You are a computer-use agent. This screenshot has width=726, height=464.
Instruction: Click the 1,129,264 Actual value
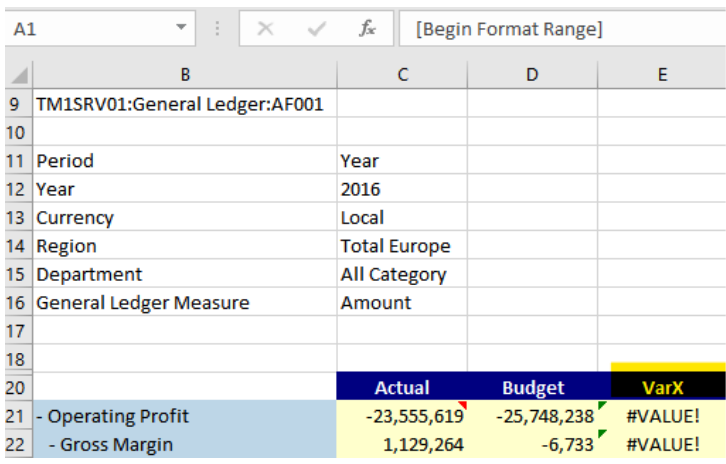coord(402,444)
